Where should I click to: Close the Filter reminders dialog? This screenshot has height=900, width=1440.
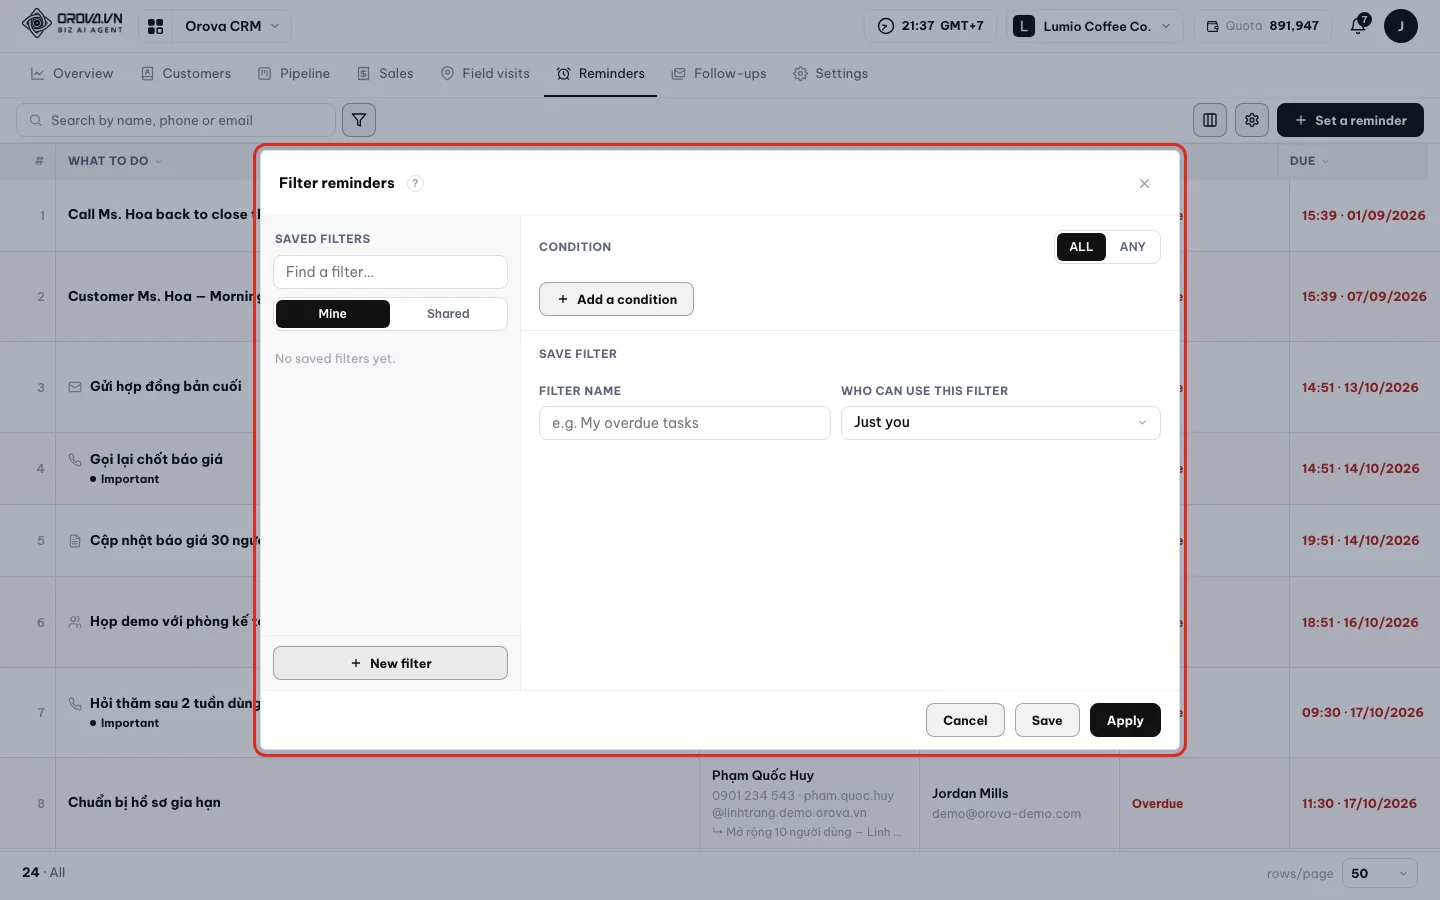(x=1144, y=183)
